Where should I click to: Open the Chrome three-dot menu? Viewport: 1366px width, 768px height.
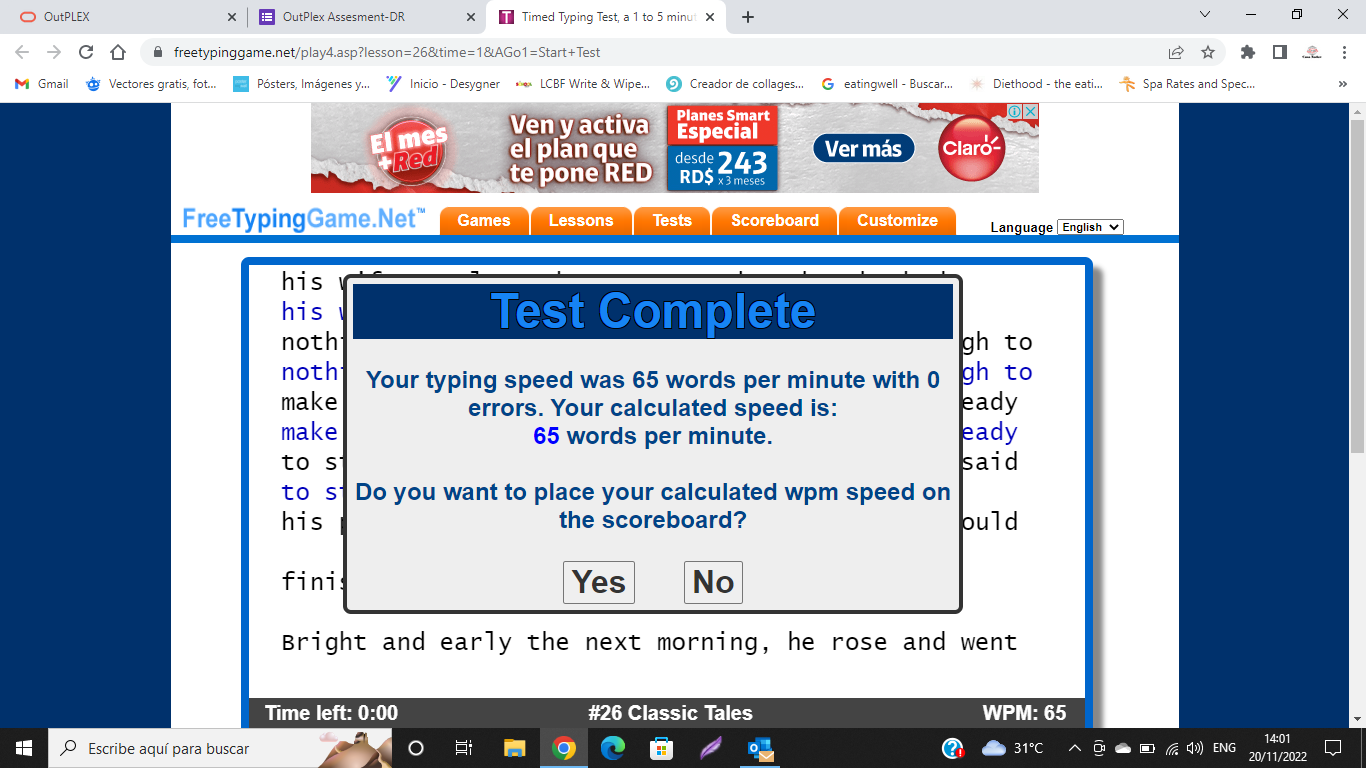click(x=1343, y=52)
